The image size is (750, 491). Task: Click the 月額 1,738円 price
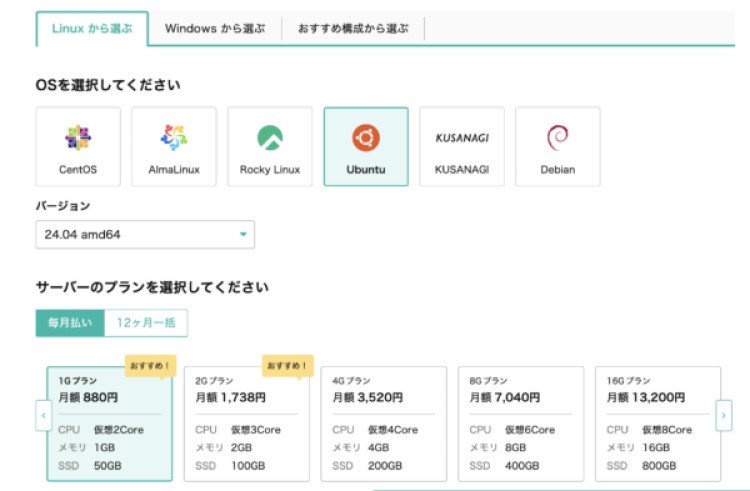coord(231,397)
